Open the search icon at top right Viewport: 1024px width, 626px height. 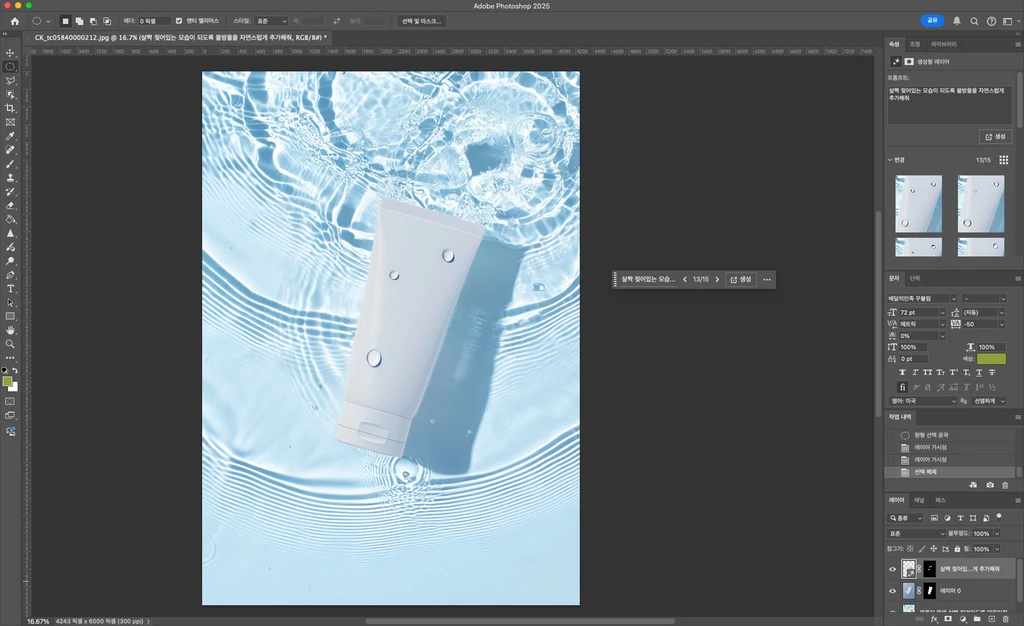[974, 21]
